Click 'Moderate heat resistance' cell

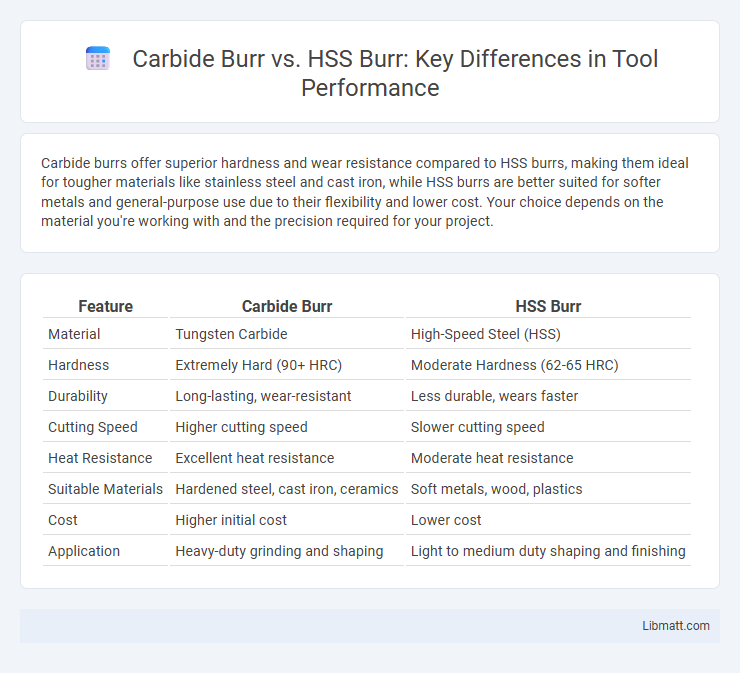(492, 458)
